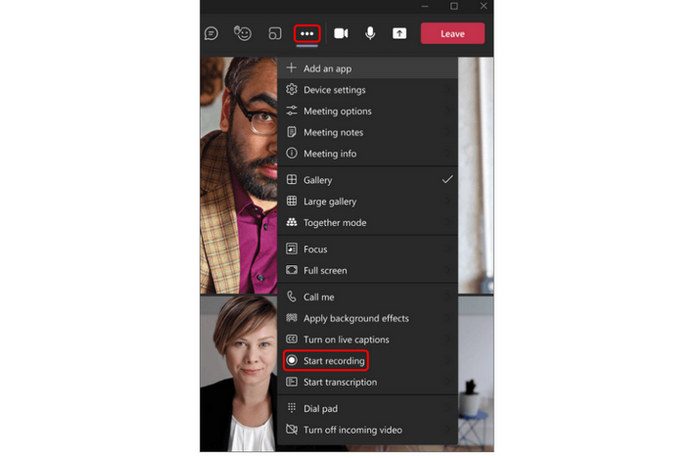
Task: Open the meeting chat icon
Action: [211, 33]
